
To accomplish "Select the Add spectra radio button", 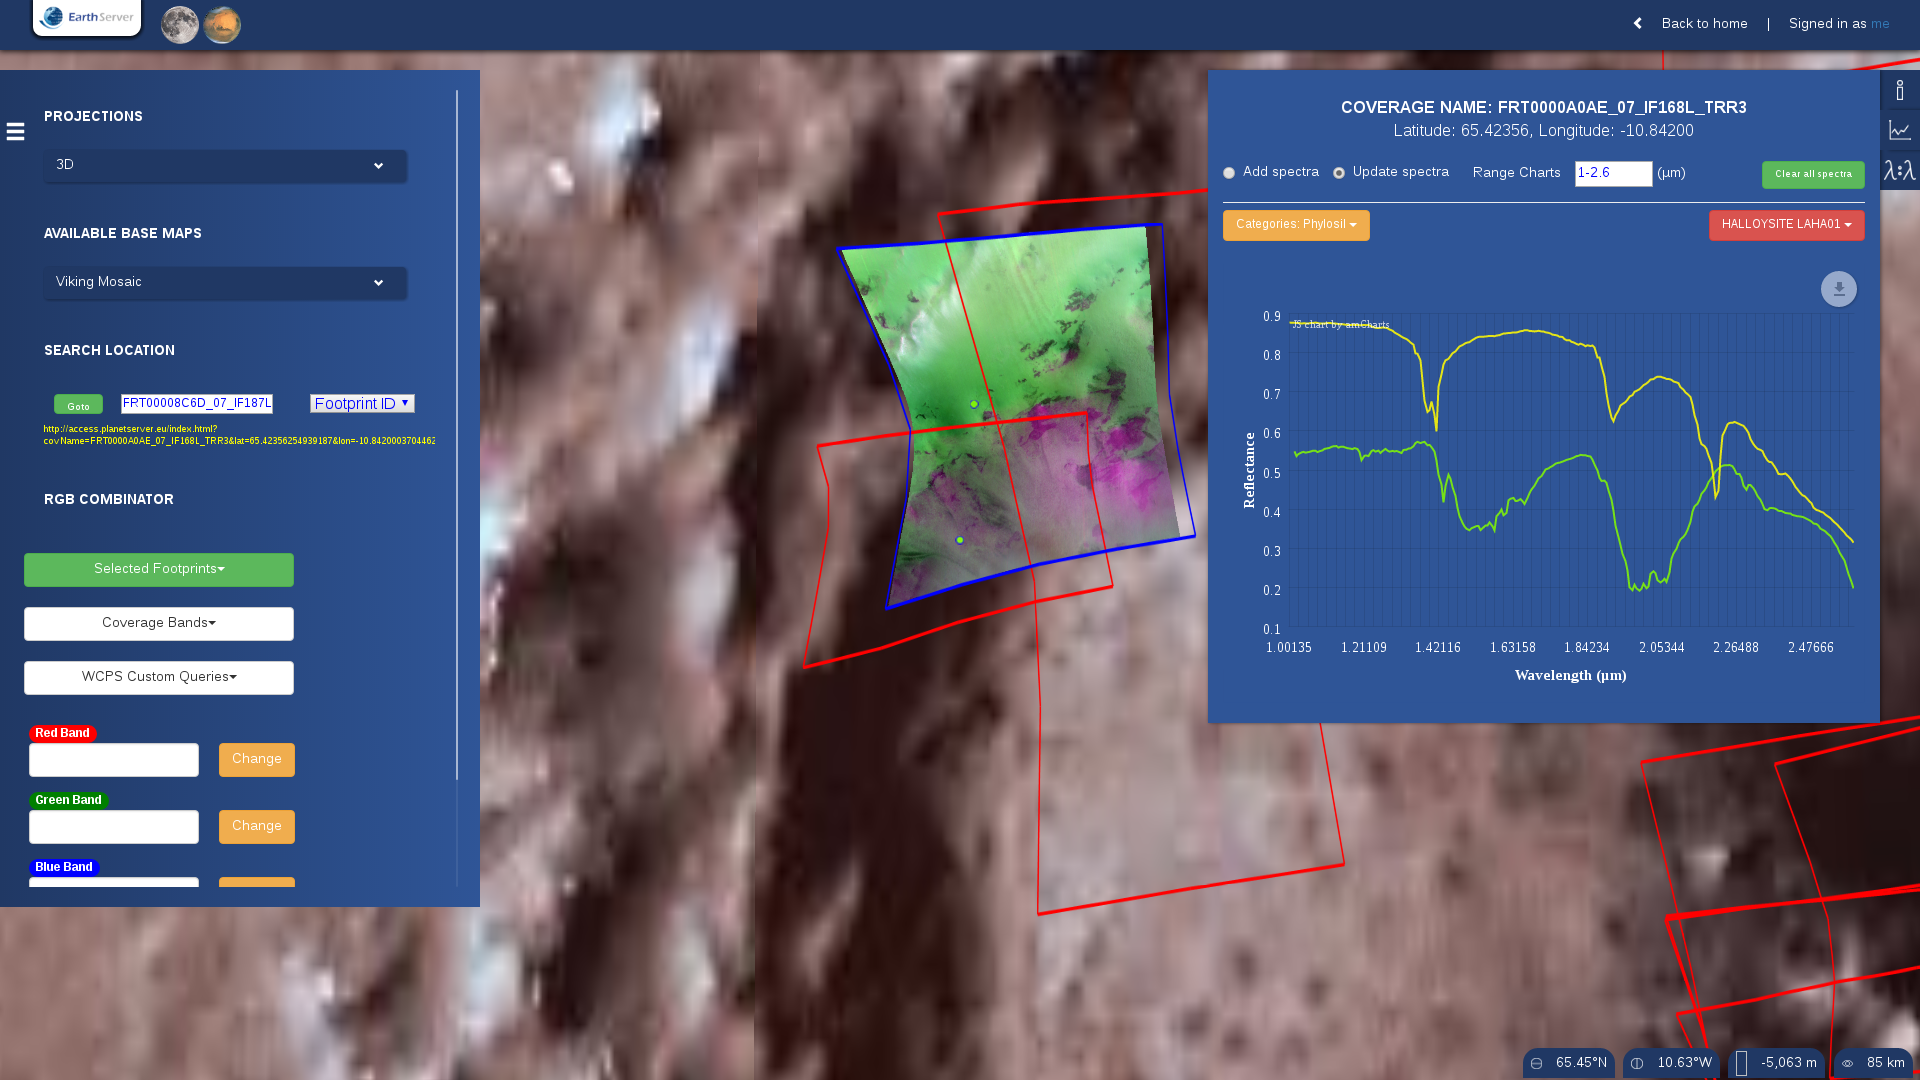I will 1229,173.
